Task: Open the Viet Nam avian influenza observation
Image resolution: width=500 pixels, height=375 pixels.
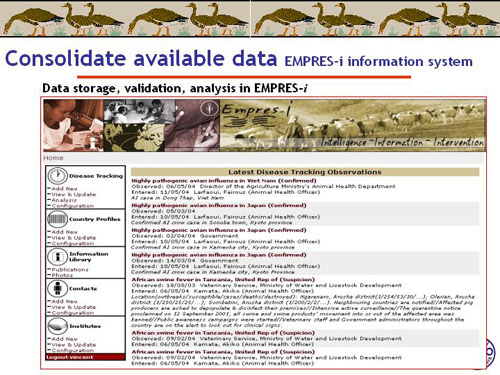Action: pyautogui.click(x=224, y=181)
